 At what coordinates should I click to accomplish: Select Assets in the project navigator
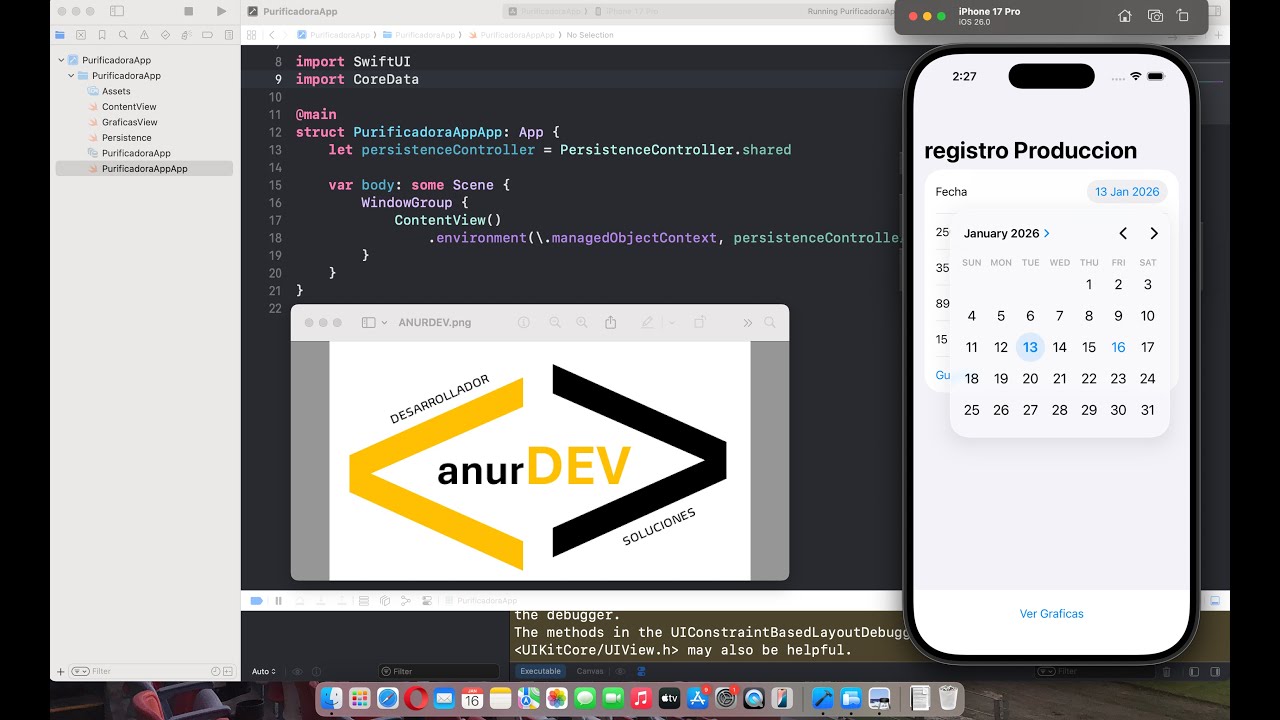point(116,91)
